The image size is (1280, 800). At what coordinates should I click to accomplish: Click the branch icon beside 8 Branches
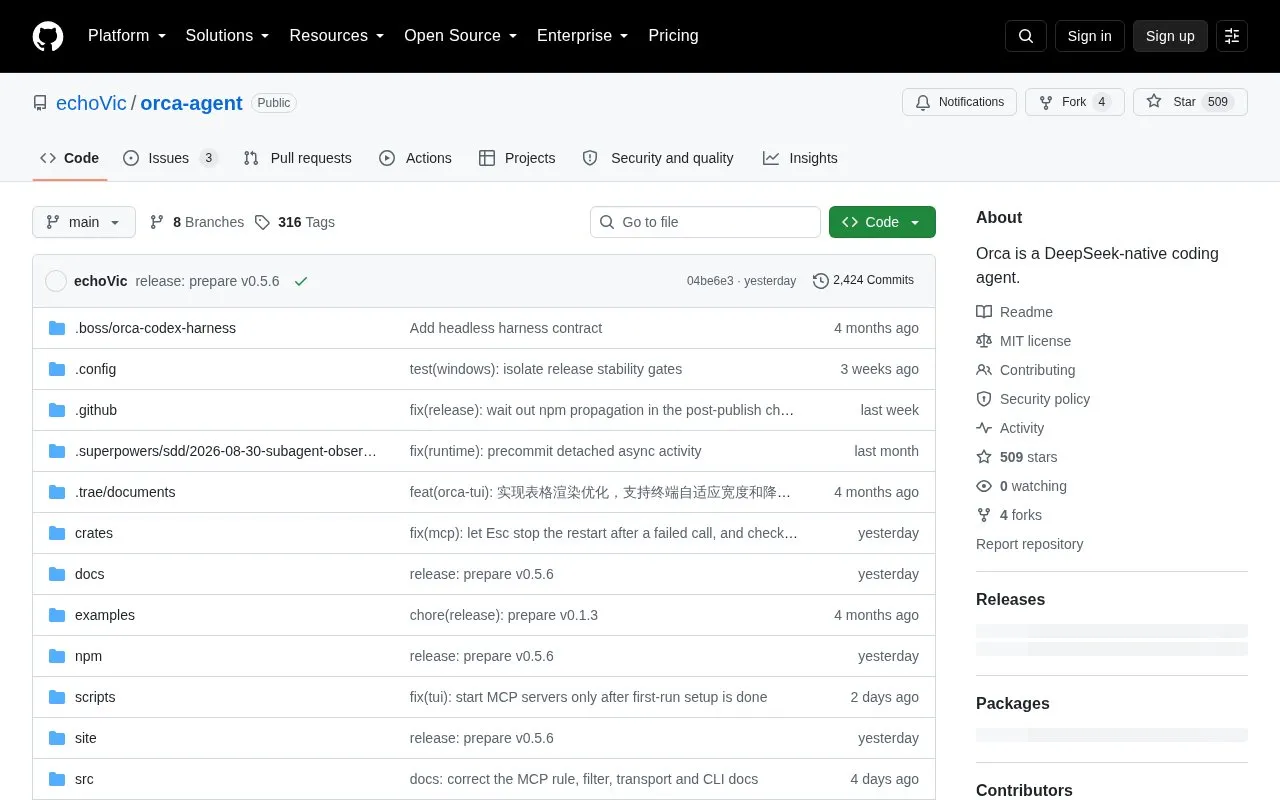[157, 222]
